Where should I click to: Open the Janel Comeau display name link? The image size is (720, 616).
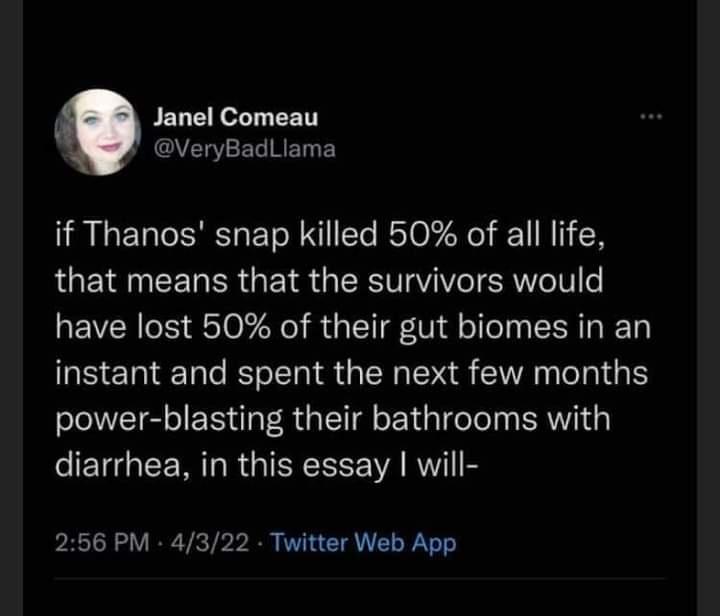pyautogui.click(x=235, y=117)
